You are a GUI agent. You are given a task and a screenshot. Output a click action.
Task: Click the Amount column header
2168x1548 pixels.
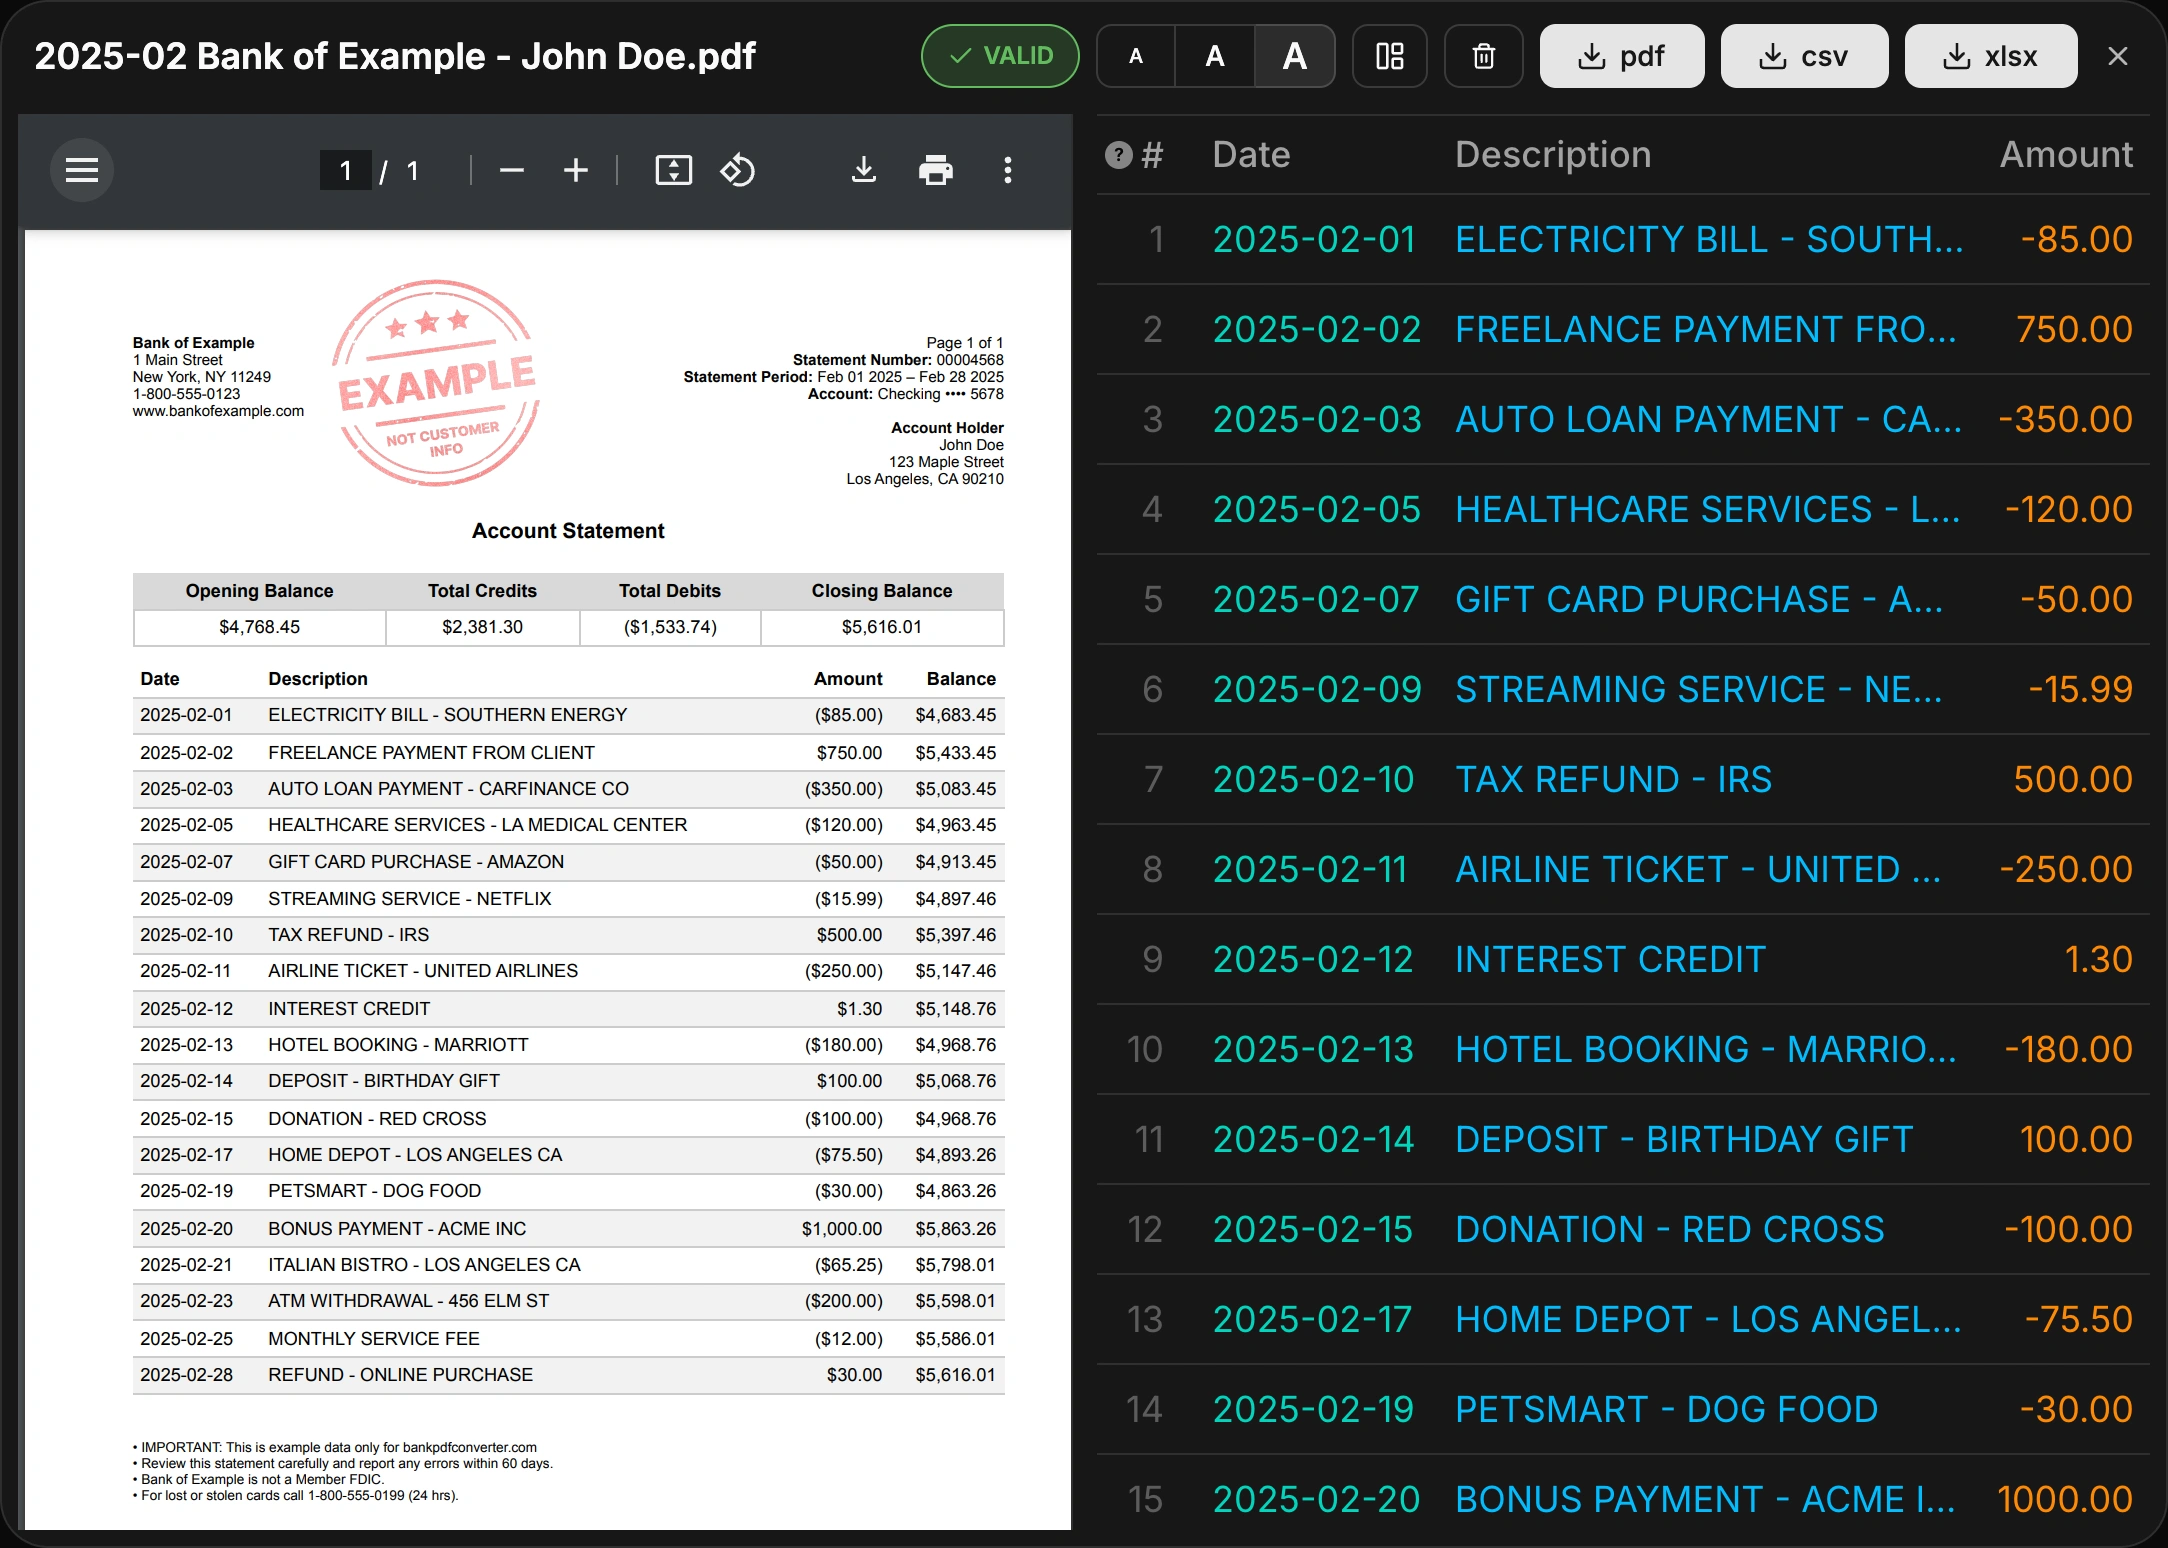[2066, 155]
